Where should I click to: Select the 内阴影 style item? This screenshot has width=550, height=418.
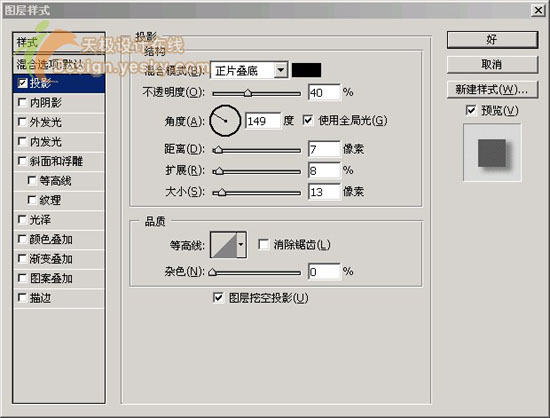tap(59, 103)
